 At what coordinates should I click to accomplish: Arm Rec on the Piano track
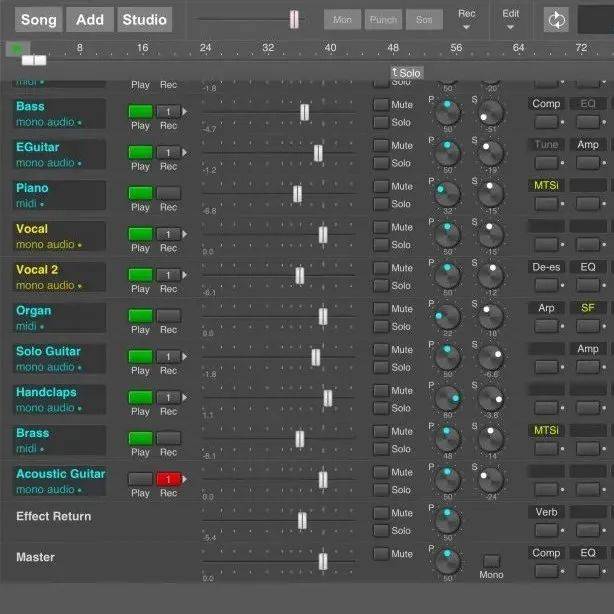pyautogui.click(x=168, y=193)
